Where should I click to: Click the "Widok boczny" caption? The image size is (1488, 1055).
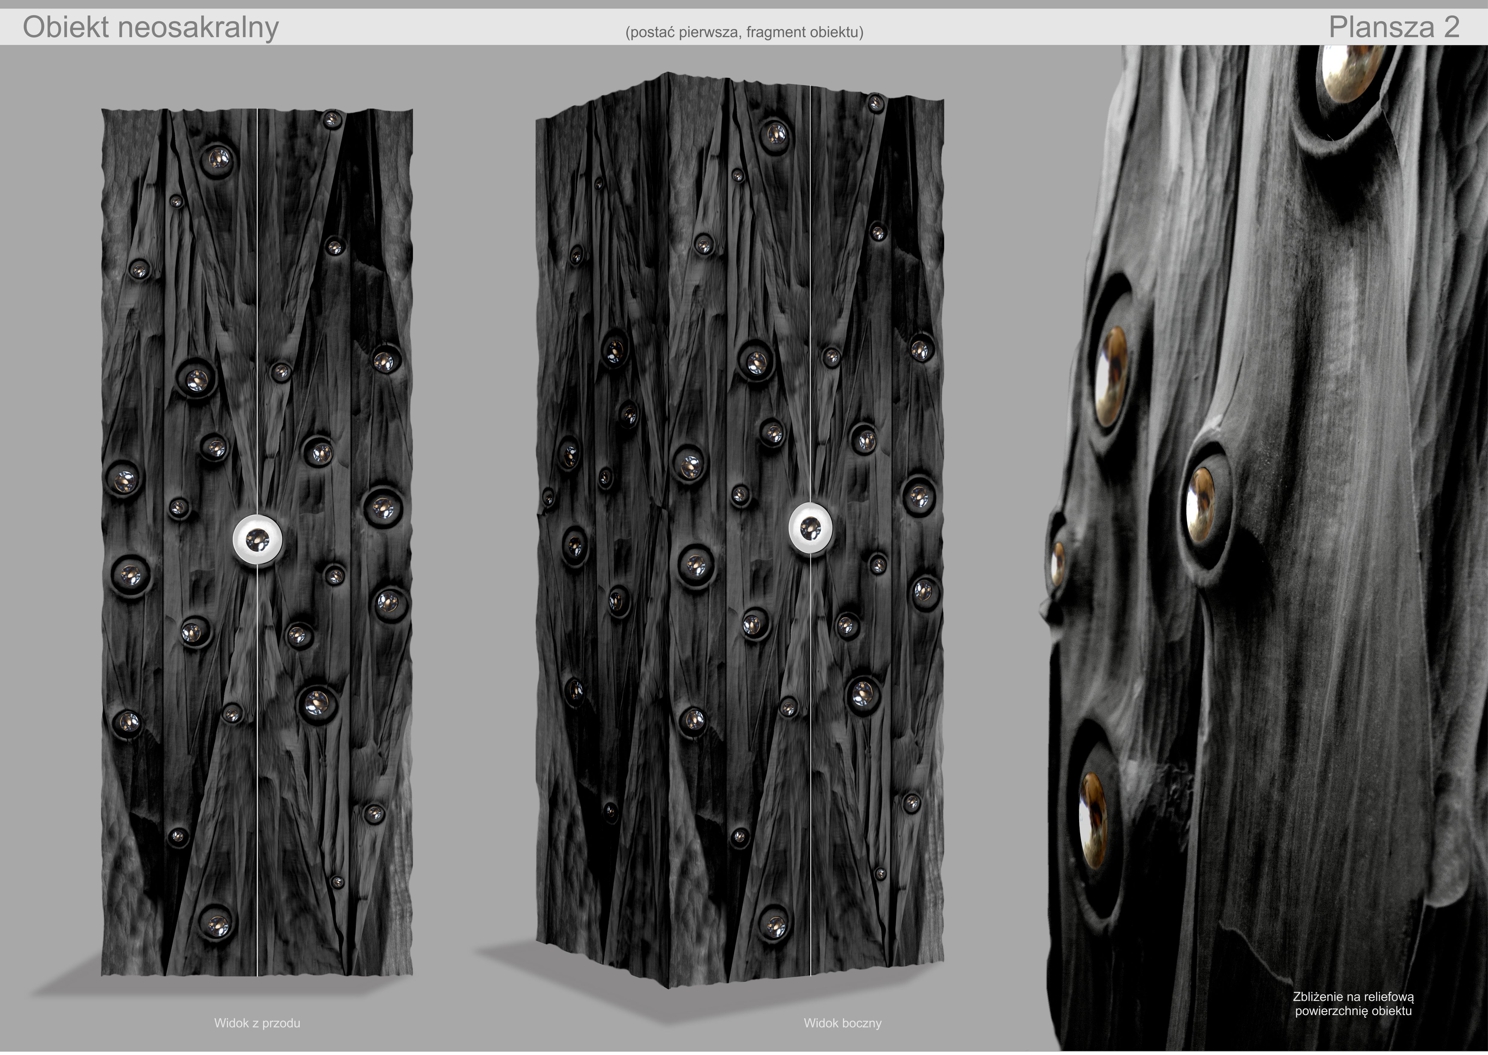click(x=842, y=1023)
